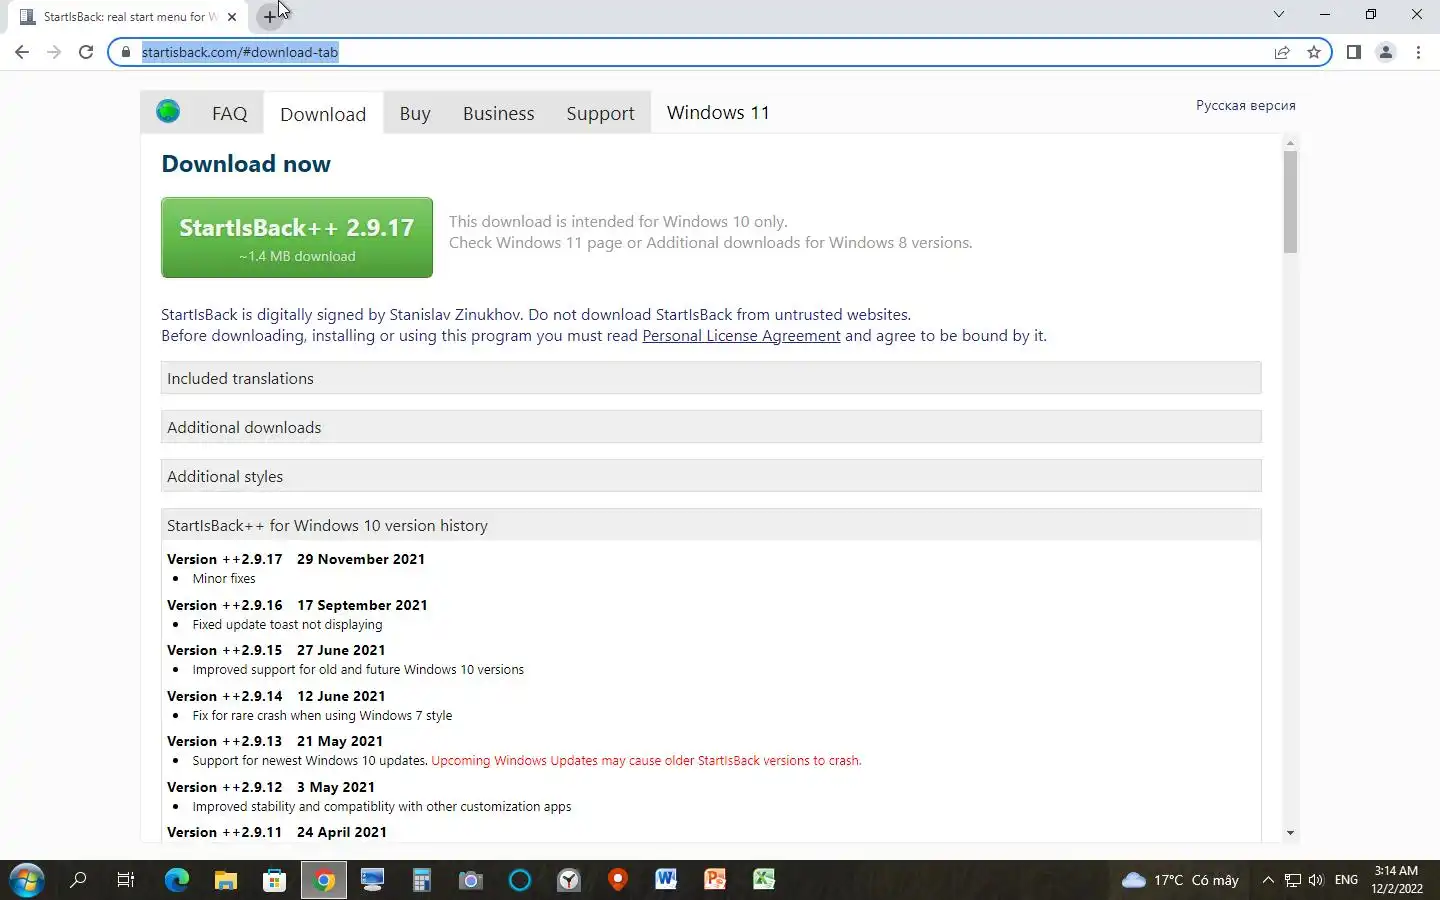Image resolution: width=1440 pixels, height=900 pixels.
Task: Click the page scrollbar down arrow
Action: 1290,833
